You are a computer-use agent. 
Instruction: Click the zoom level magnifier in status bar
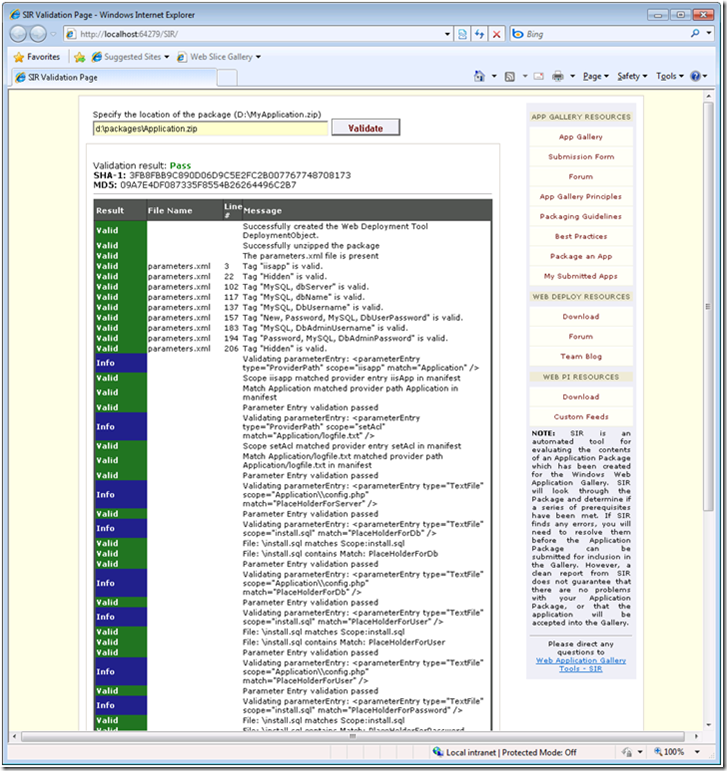click(658, 752)
